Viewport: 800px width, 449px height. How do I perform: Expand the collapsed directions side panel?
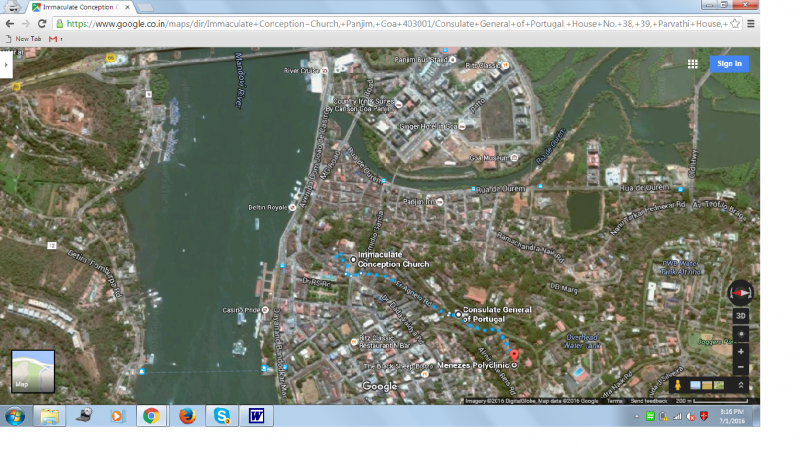(6, 64)
